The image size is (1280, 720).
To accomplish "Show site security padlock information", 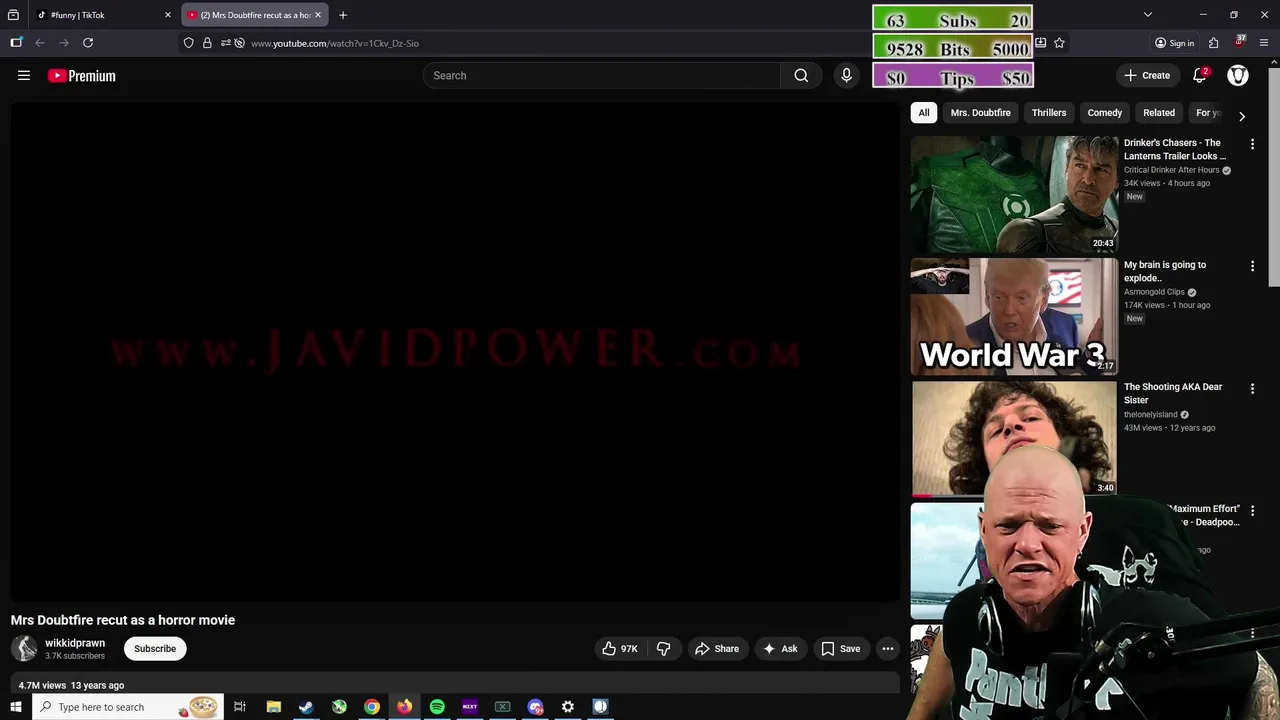I will tap(207, 43).
